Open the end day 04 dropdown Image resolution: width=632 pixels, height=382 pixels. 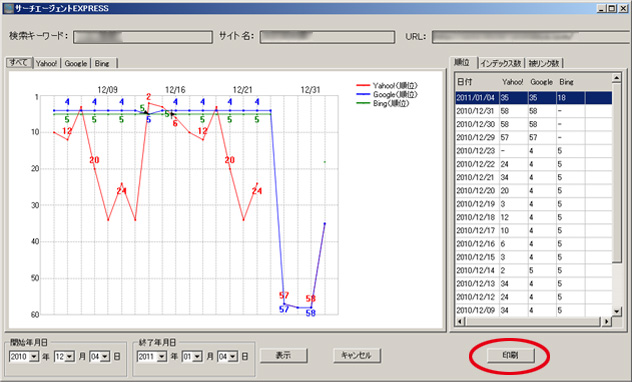tap(233, 357)
